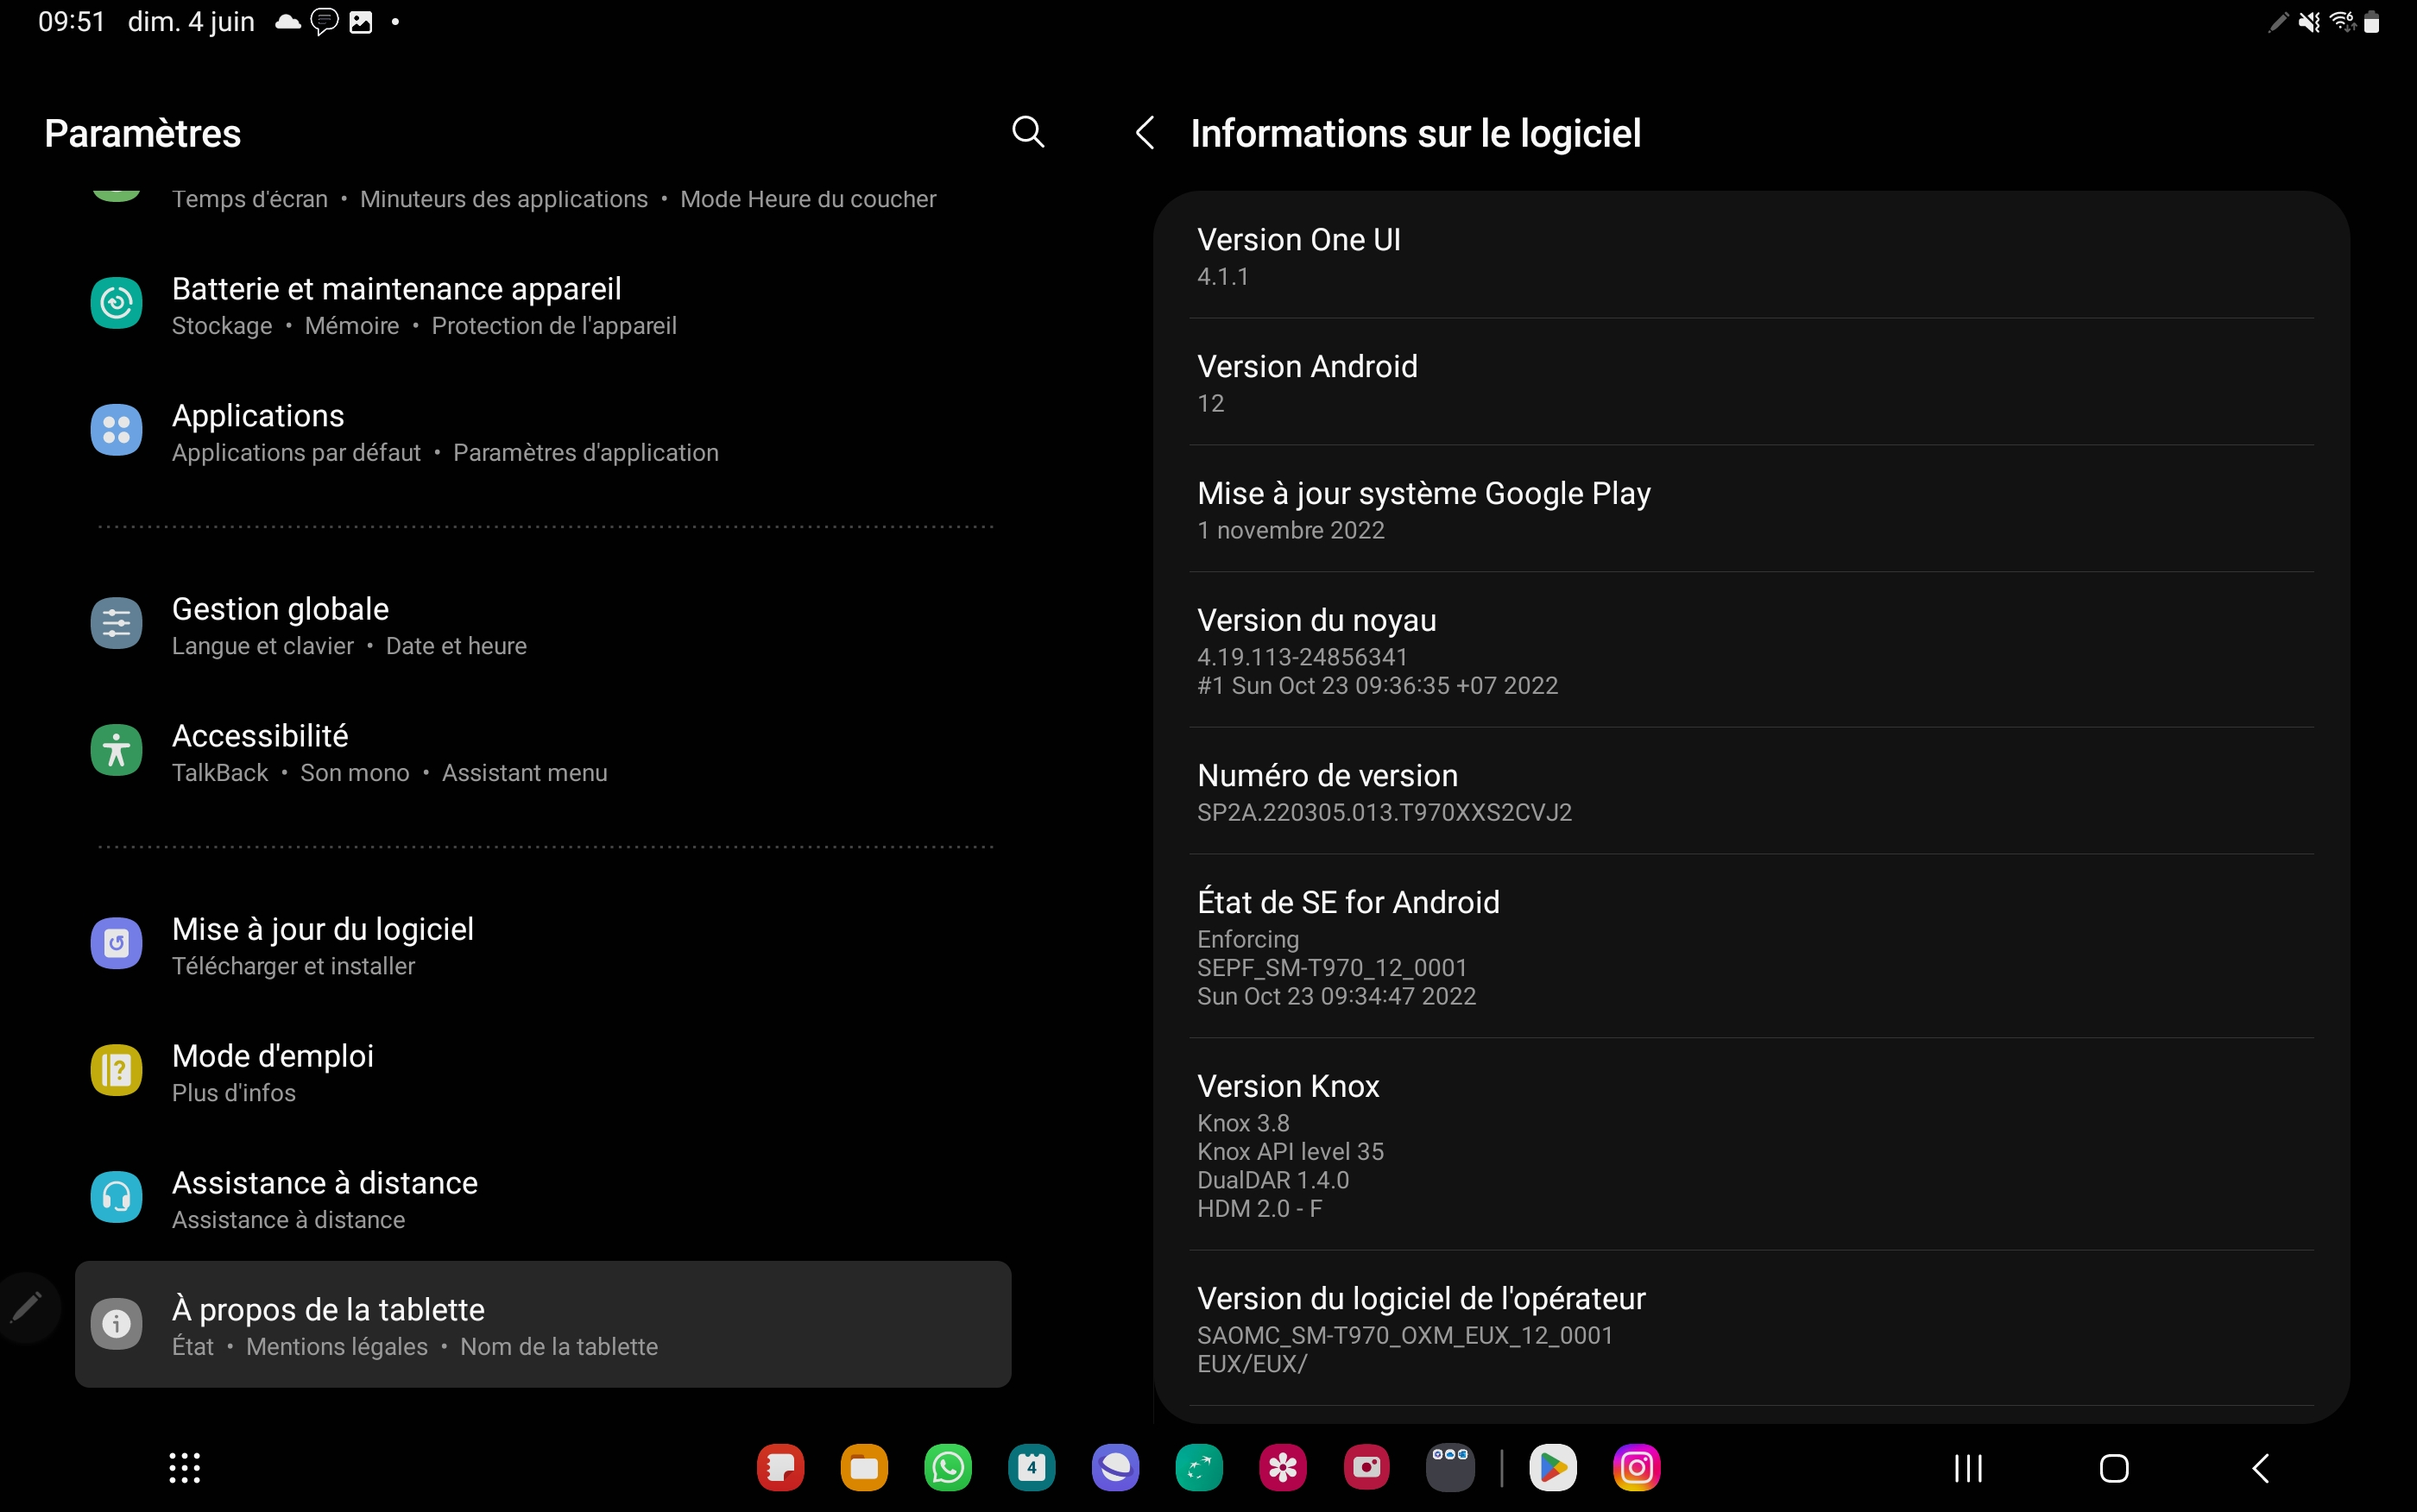Screen dimensions: 2417x1512
Task: Open Mise à jour système Google Play
Action: (x=1751, y=509)
